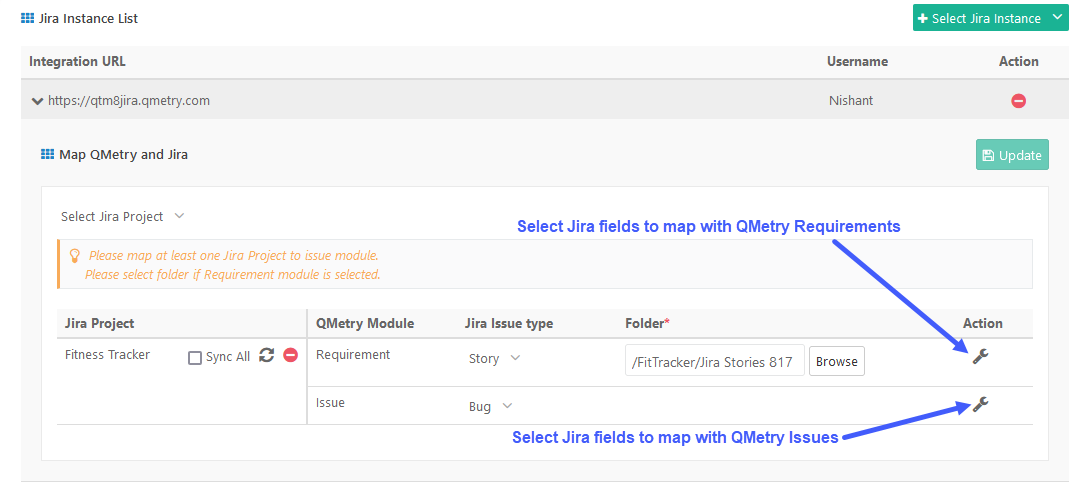Viewport: 1081px width, 485px height.
Task: Click the lightbulb hint icon
Action: tap(74, 256)
